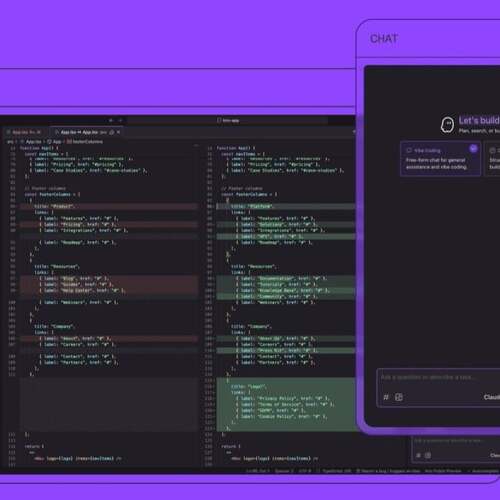This screenshot has height=500, width=500.
Task: Click the added line label "Knowledge Base"
Action: pyautogui.click(x=285, y=290)
